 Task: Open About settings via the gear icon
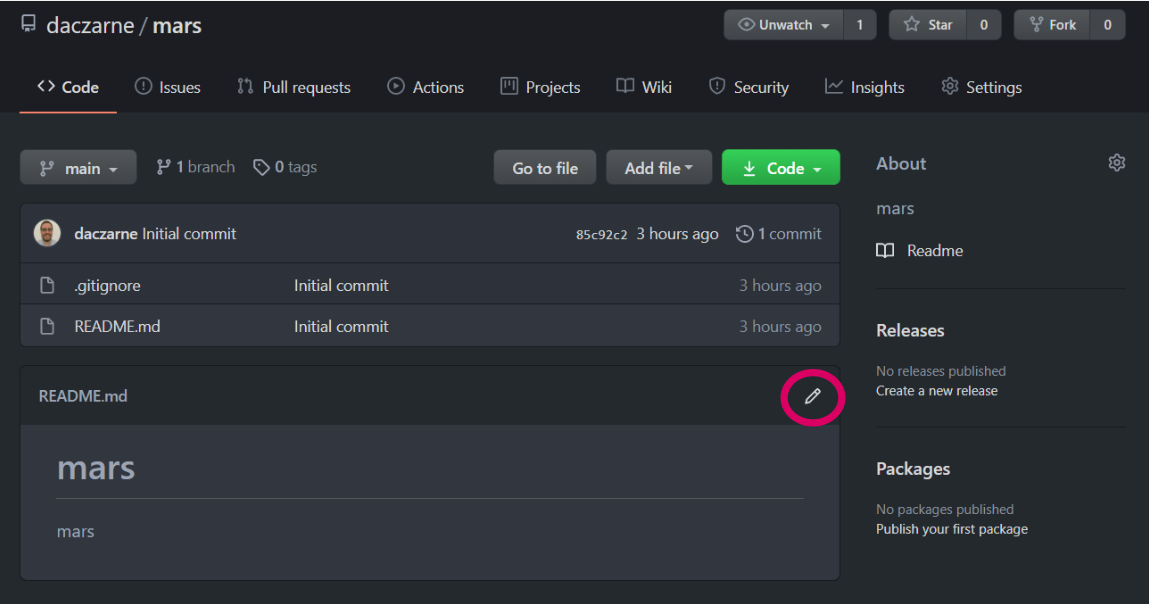click(1116, 163)
